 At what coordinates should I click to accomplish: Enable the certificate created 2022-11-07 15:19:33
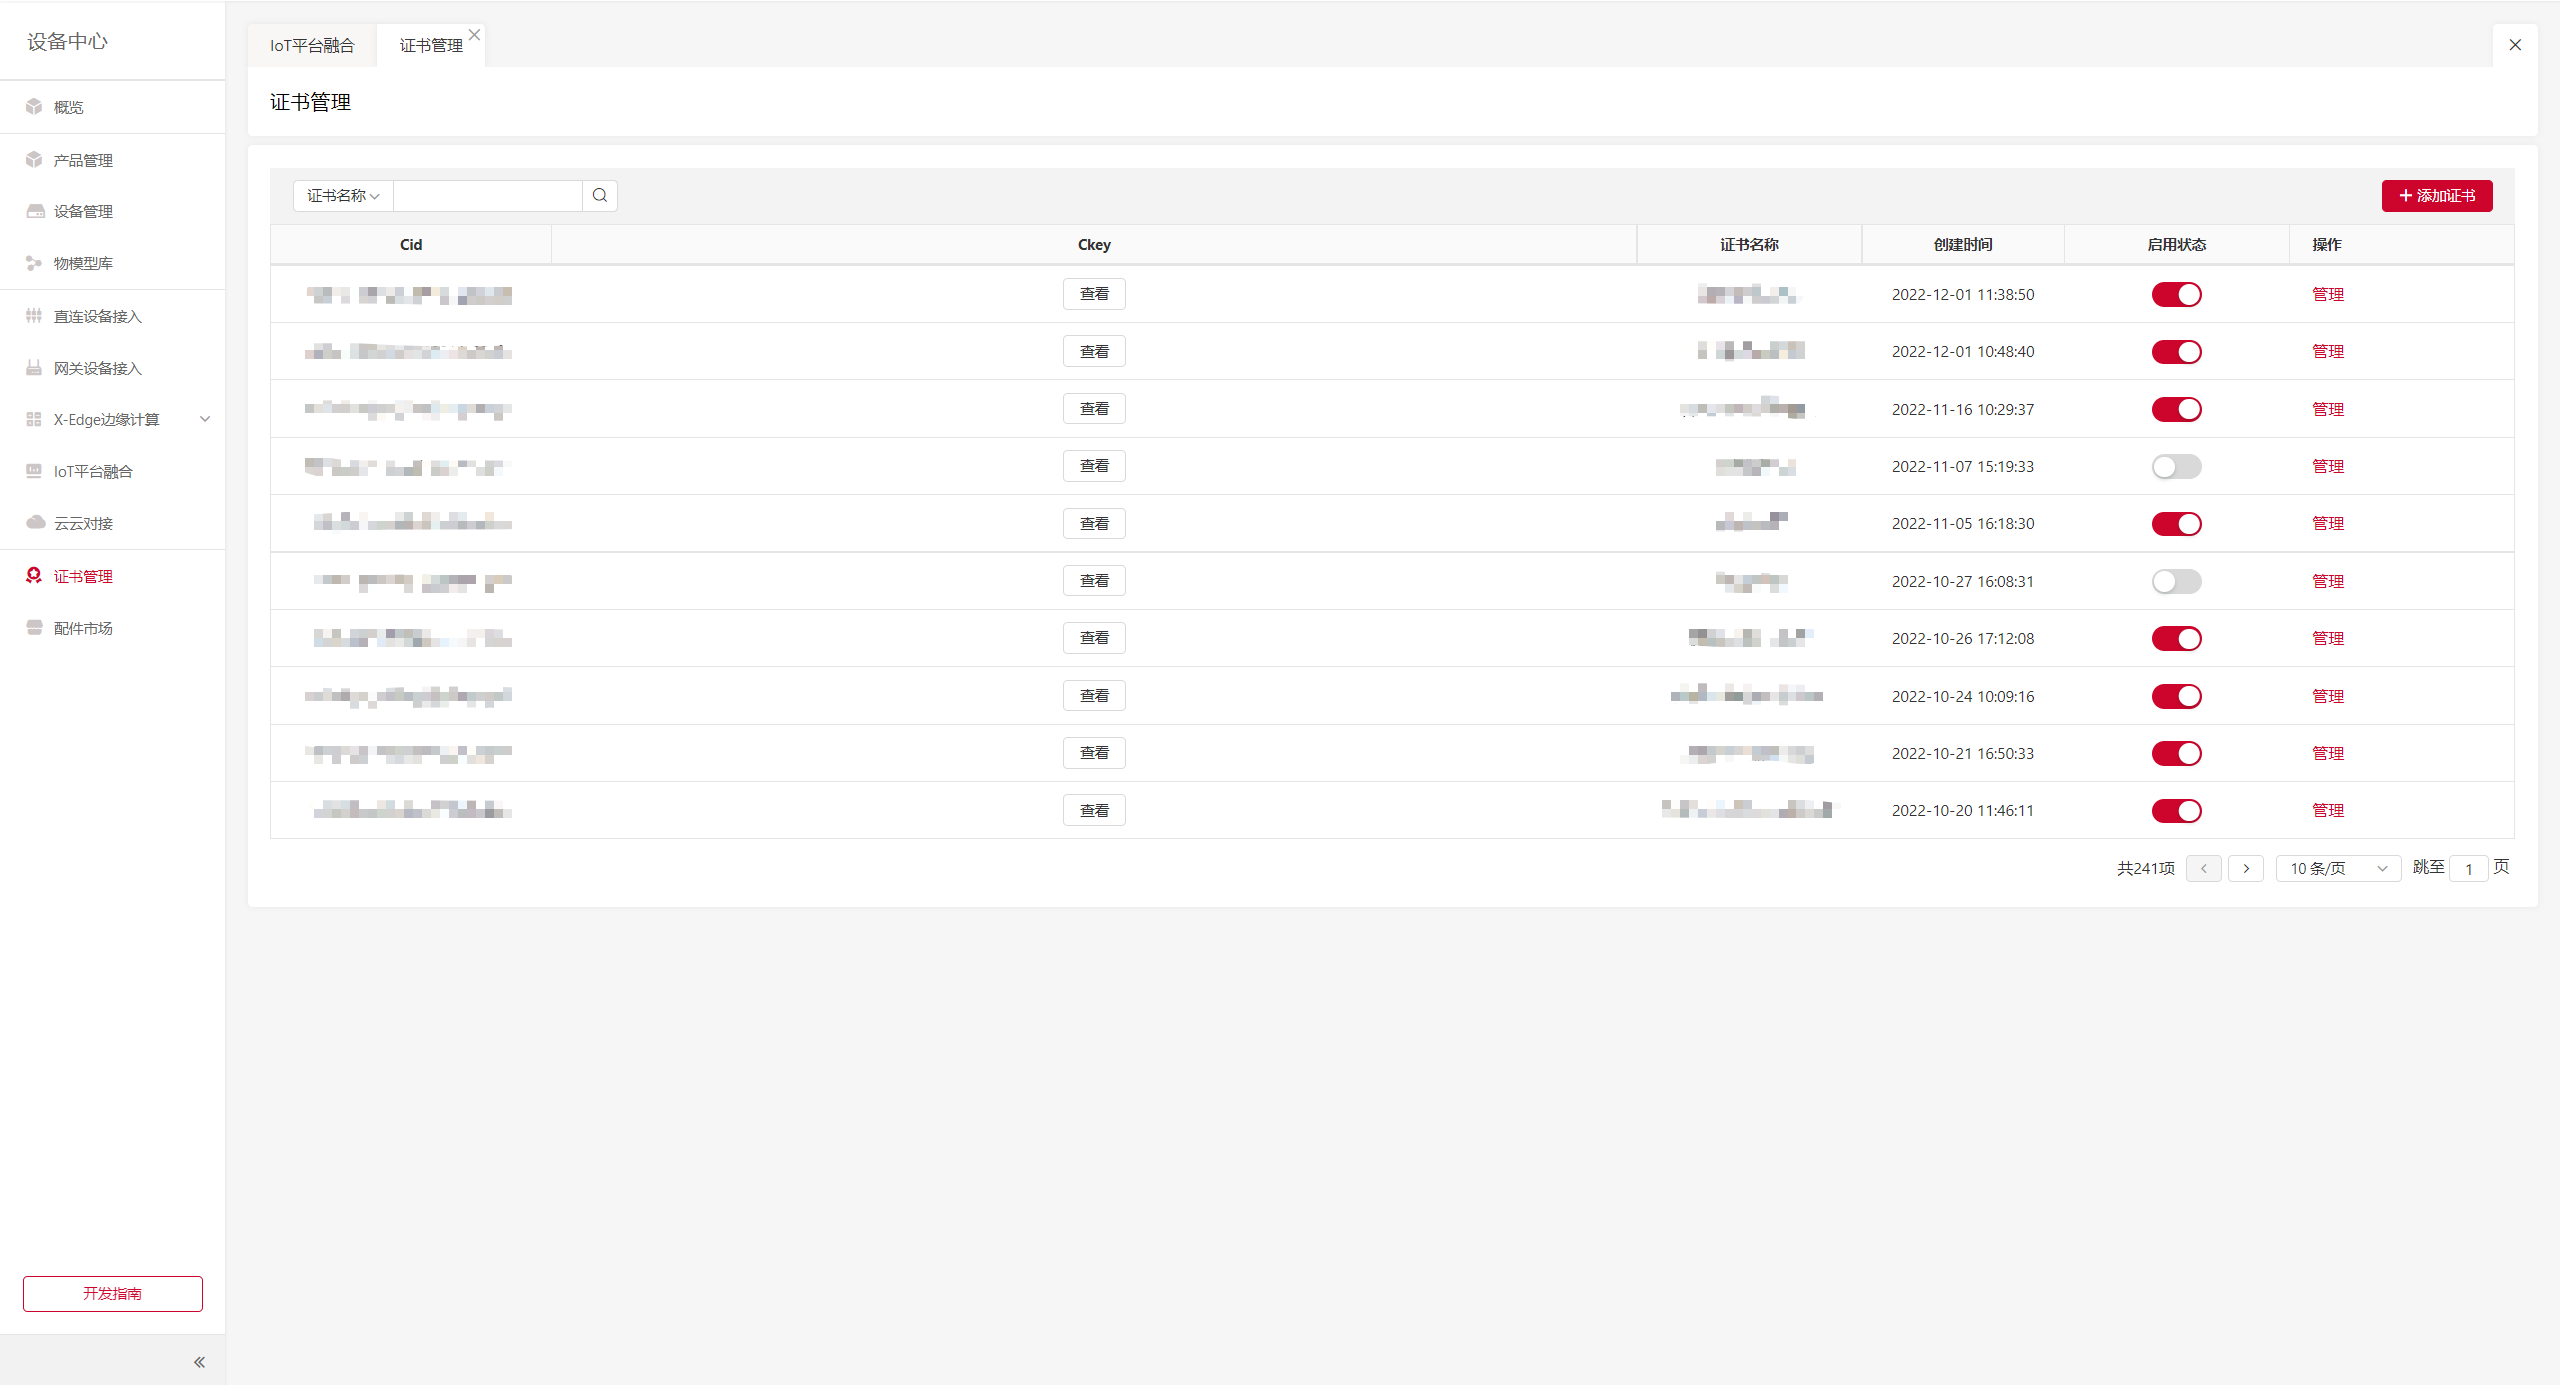2176,466
